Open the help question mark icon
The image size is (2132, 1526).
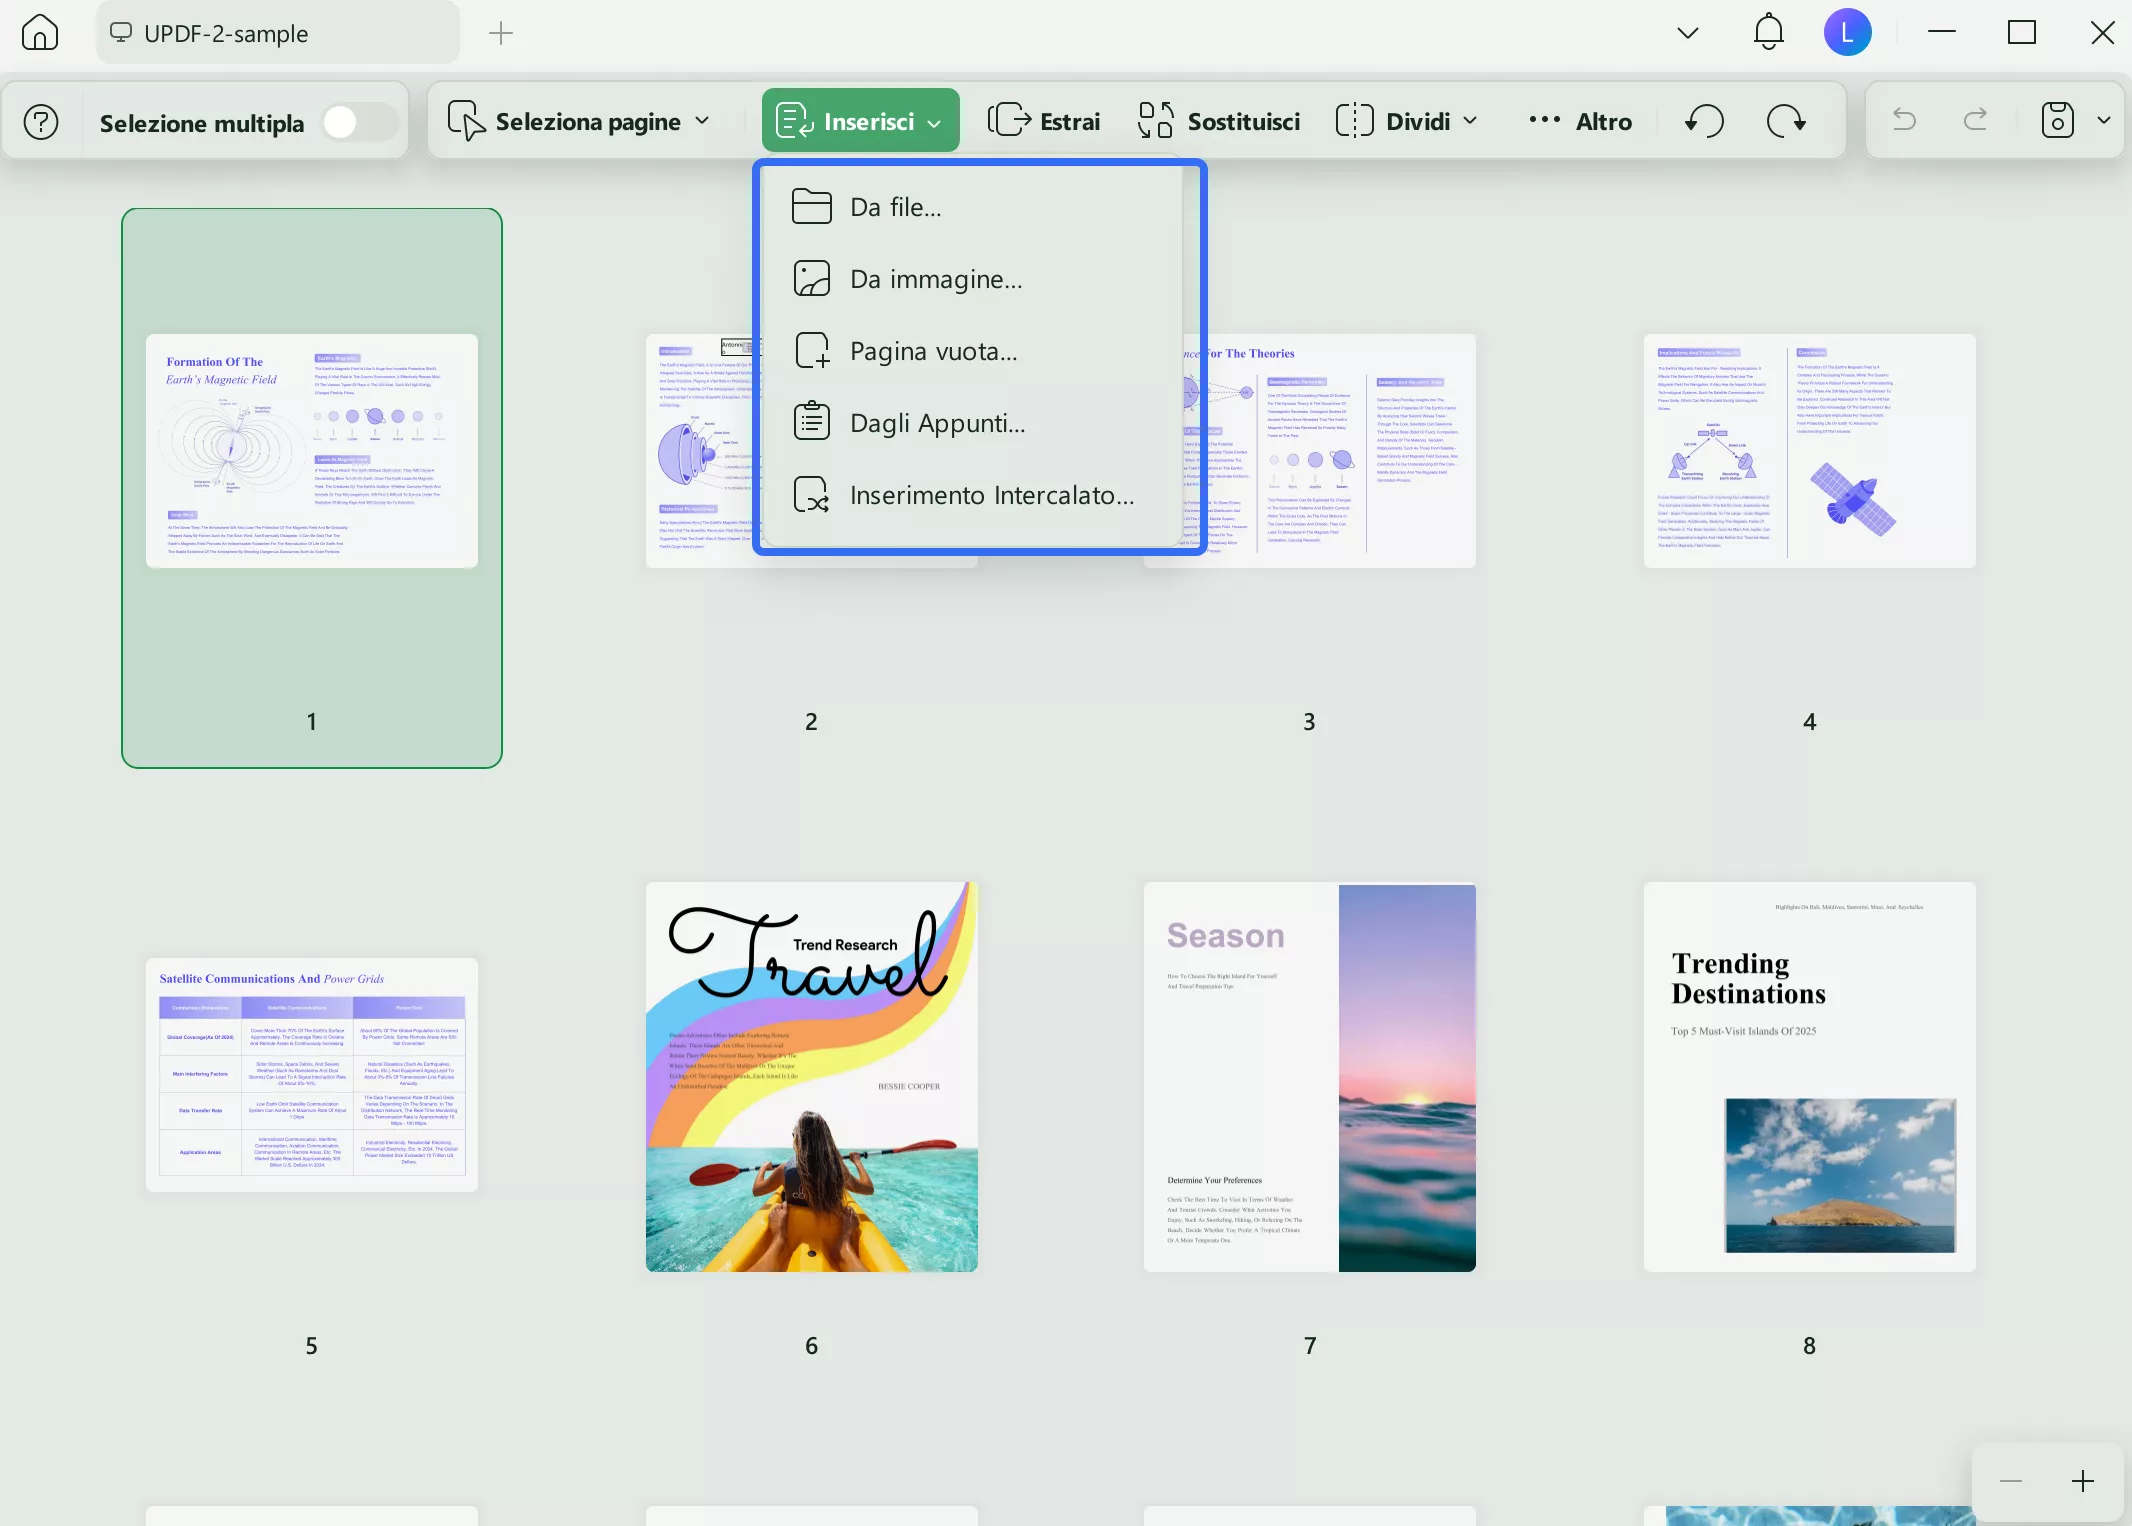coord(41,122)
